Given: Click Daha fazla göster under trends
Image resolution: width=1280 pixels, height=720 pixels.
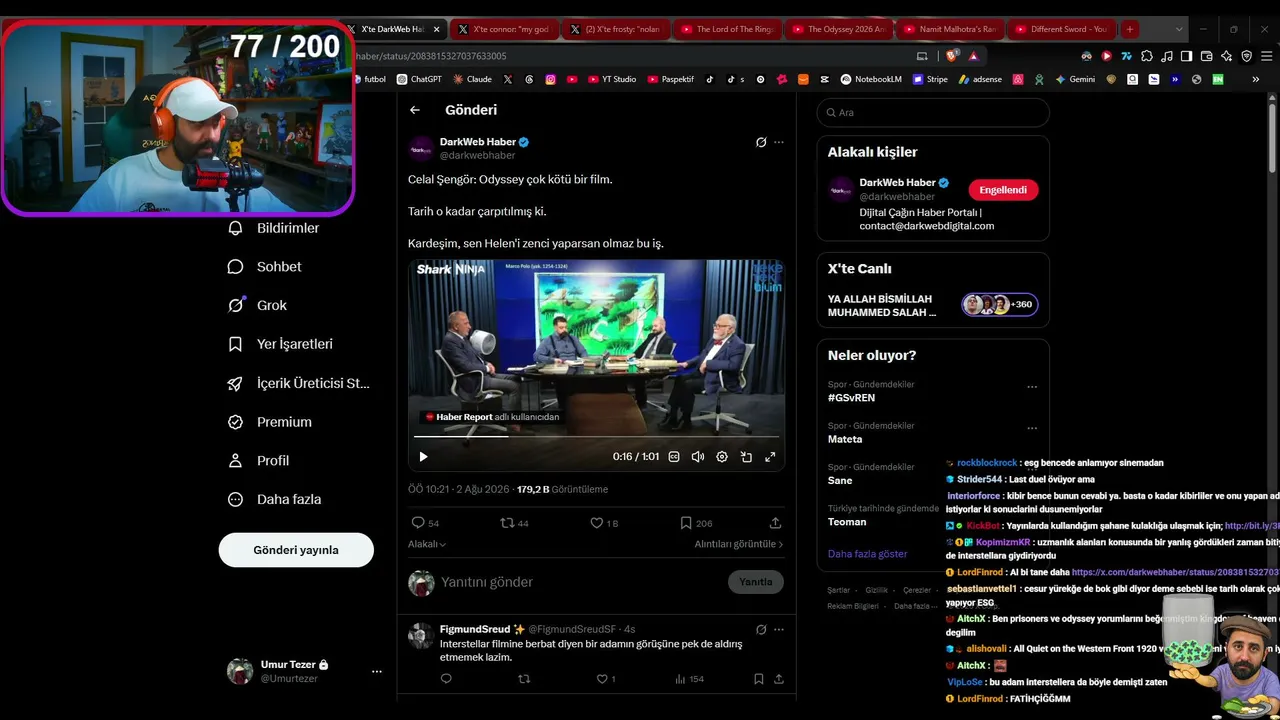Looking at the screenshot, I should coord(868,554).
